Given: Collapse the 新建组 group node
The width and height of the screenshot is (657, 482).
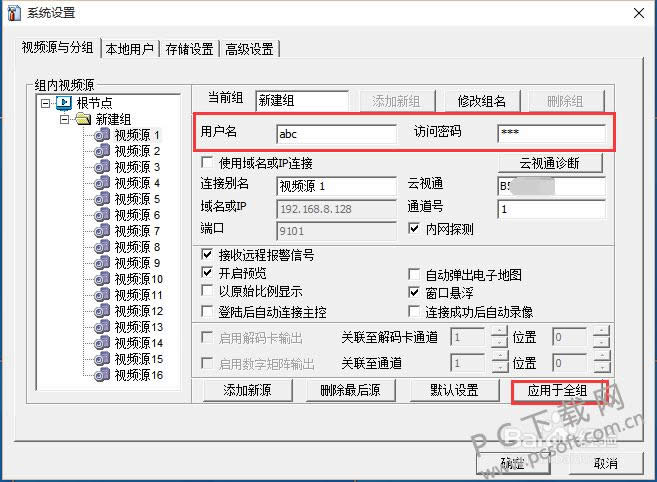Looking at the screenshot, I should (64, 119).
